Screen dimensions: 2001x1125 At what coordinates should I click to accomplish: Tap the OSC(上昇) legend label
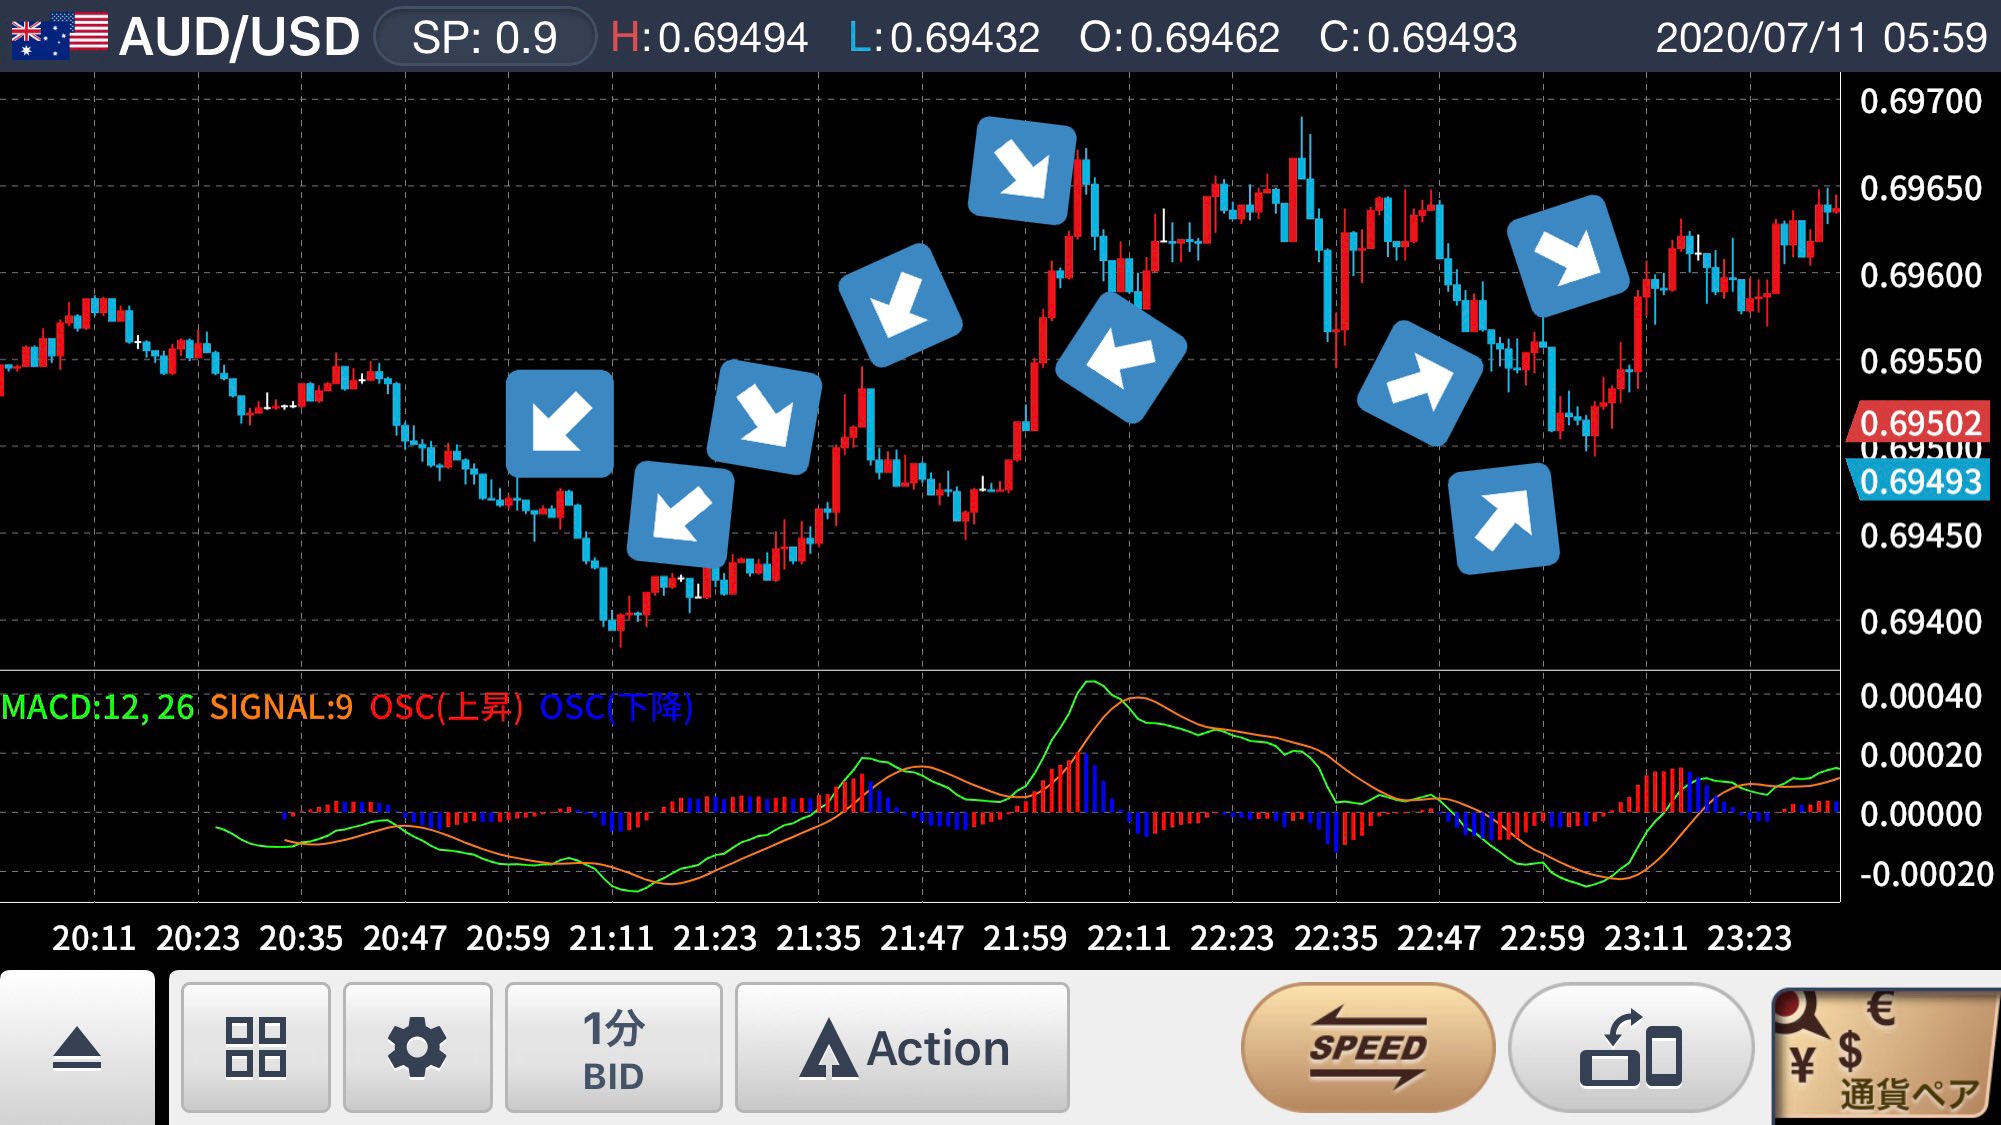point(446,707)
